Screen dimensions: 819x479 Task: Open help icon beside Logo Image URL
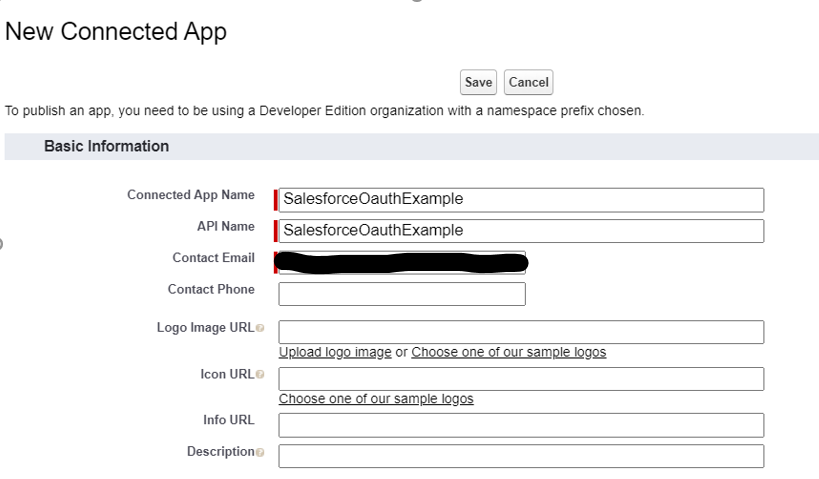tap(260, 328)
